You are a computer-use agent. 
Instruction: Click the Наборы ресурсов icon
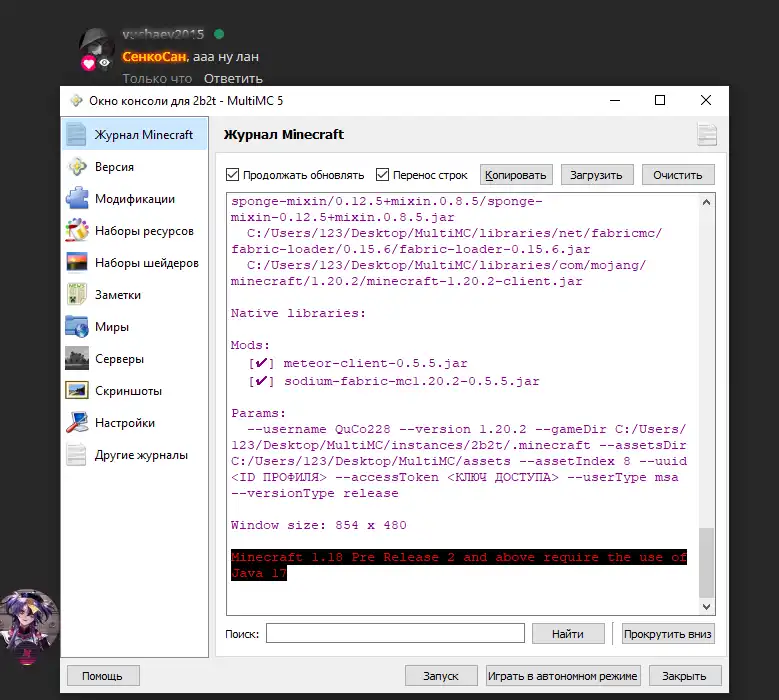point(77,231)
